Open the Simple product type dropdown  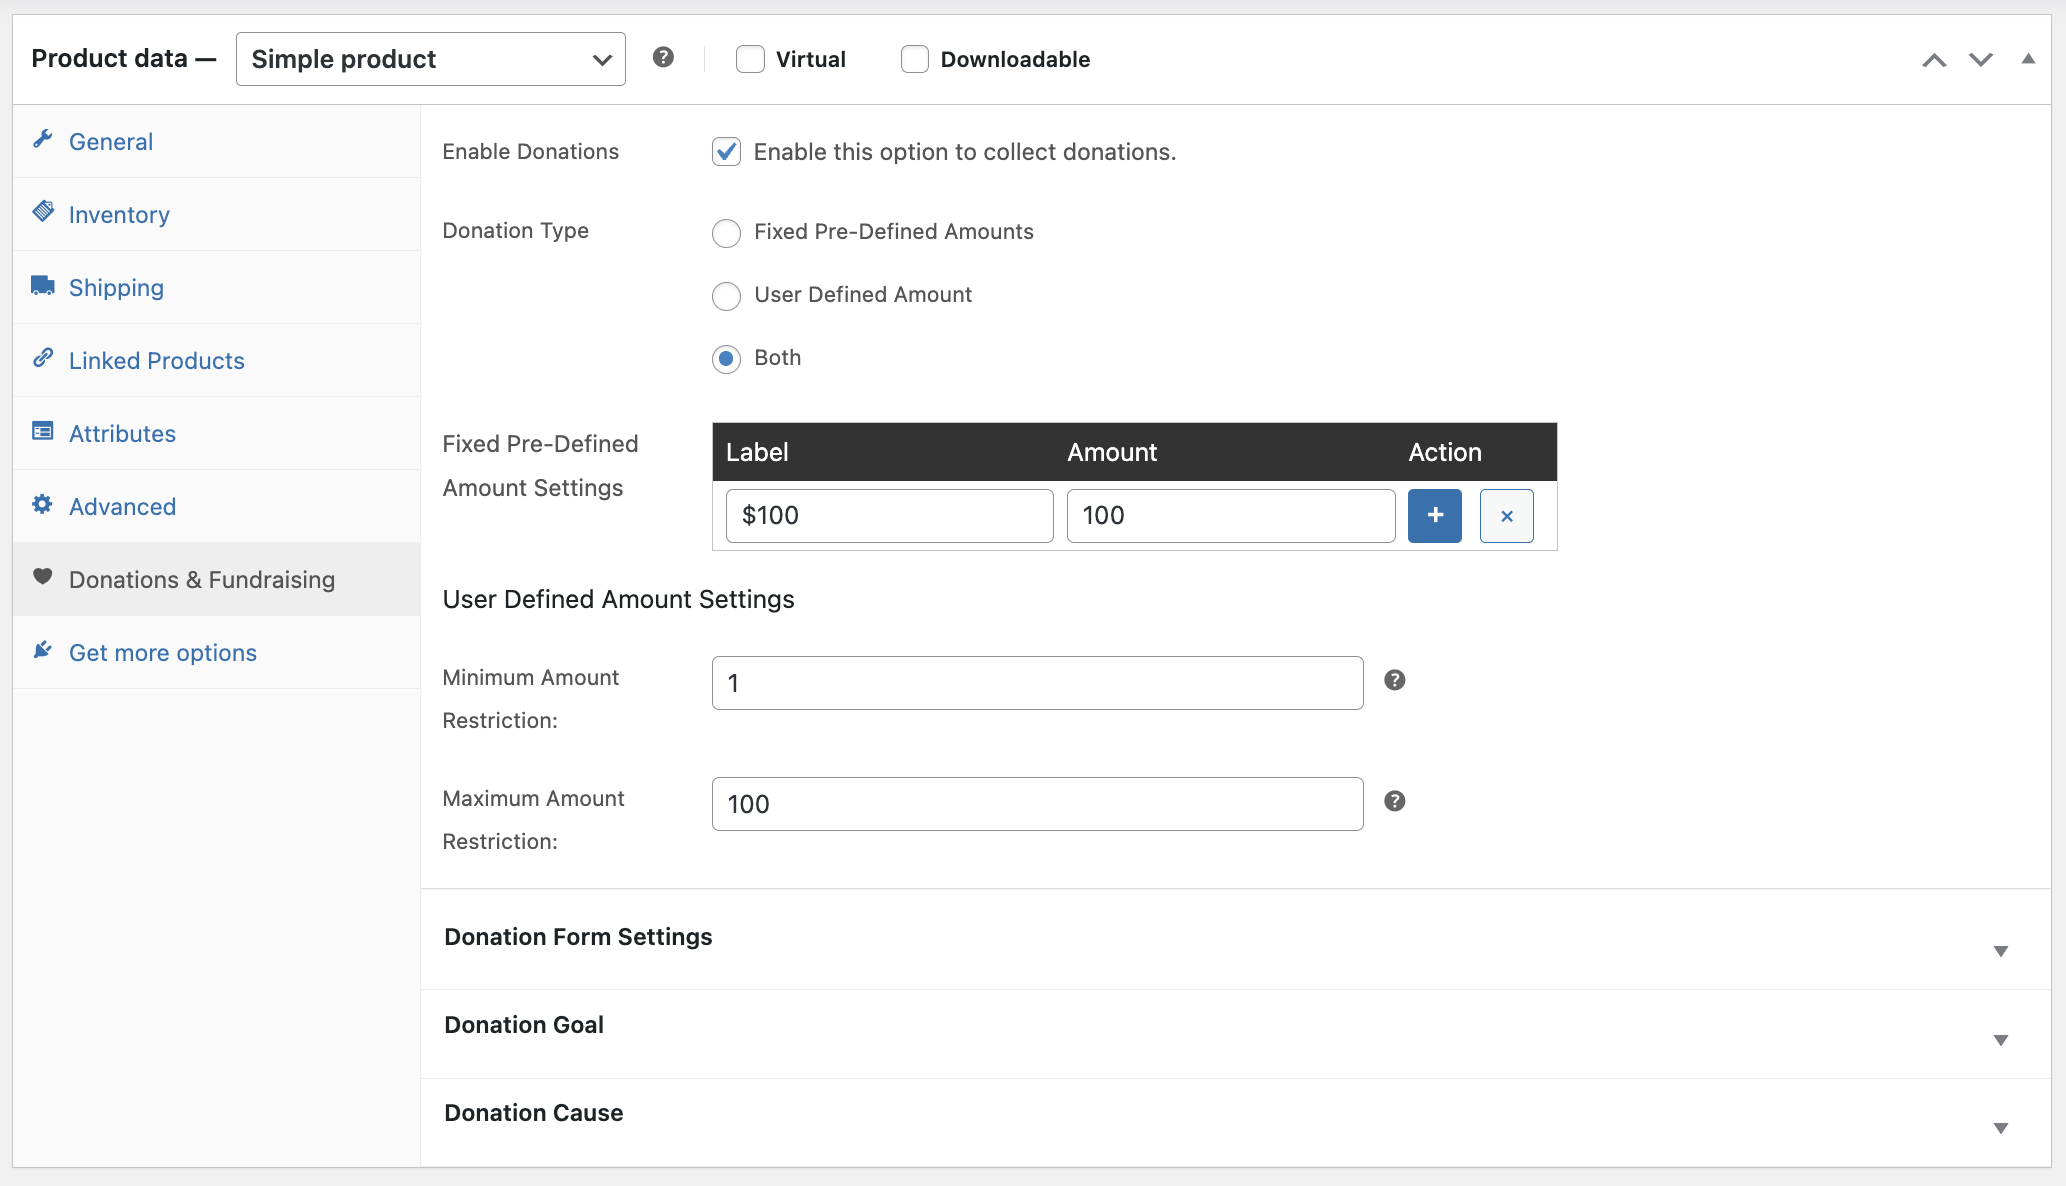[430, 59]
